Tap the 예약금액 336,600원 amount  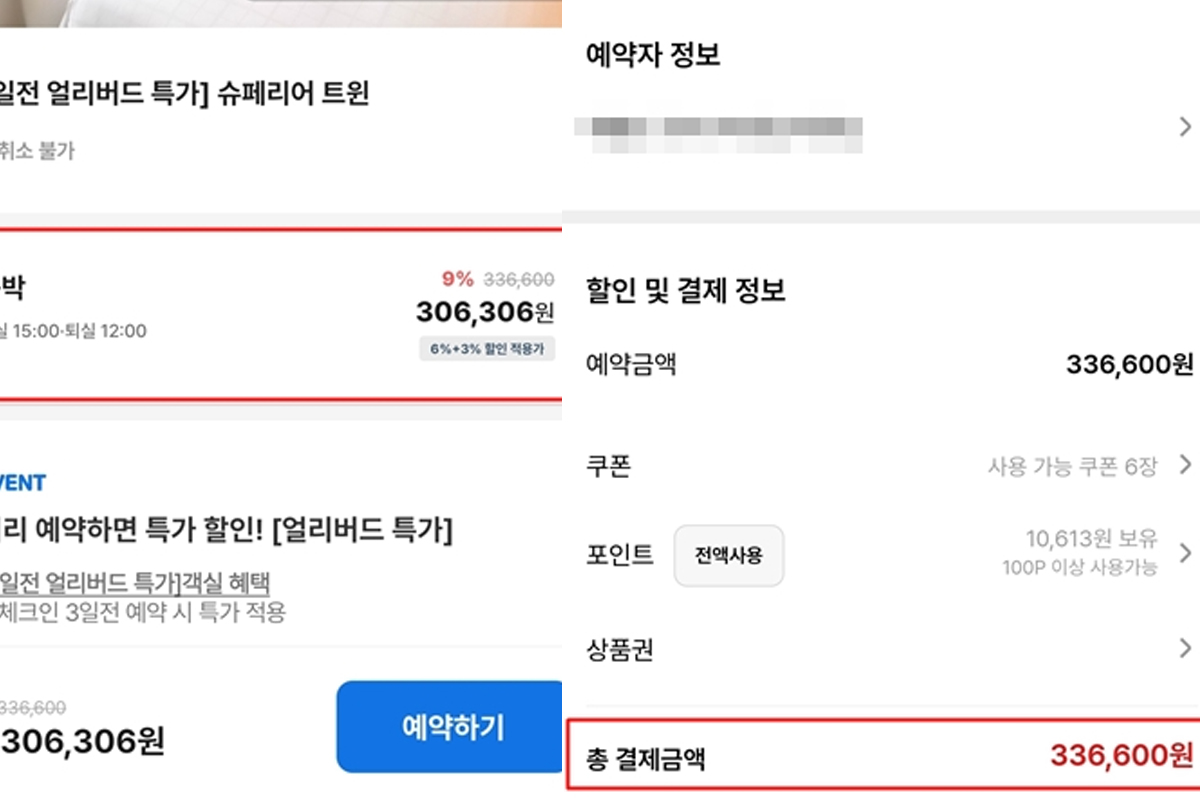click(1130, 364)
